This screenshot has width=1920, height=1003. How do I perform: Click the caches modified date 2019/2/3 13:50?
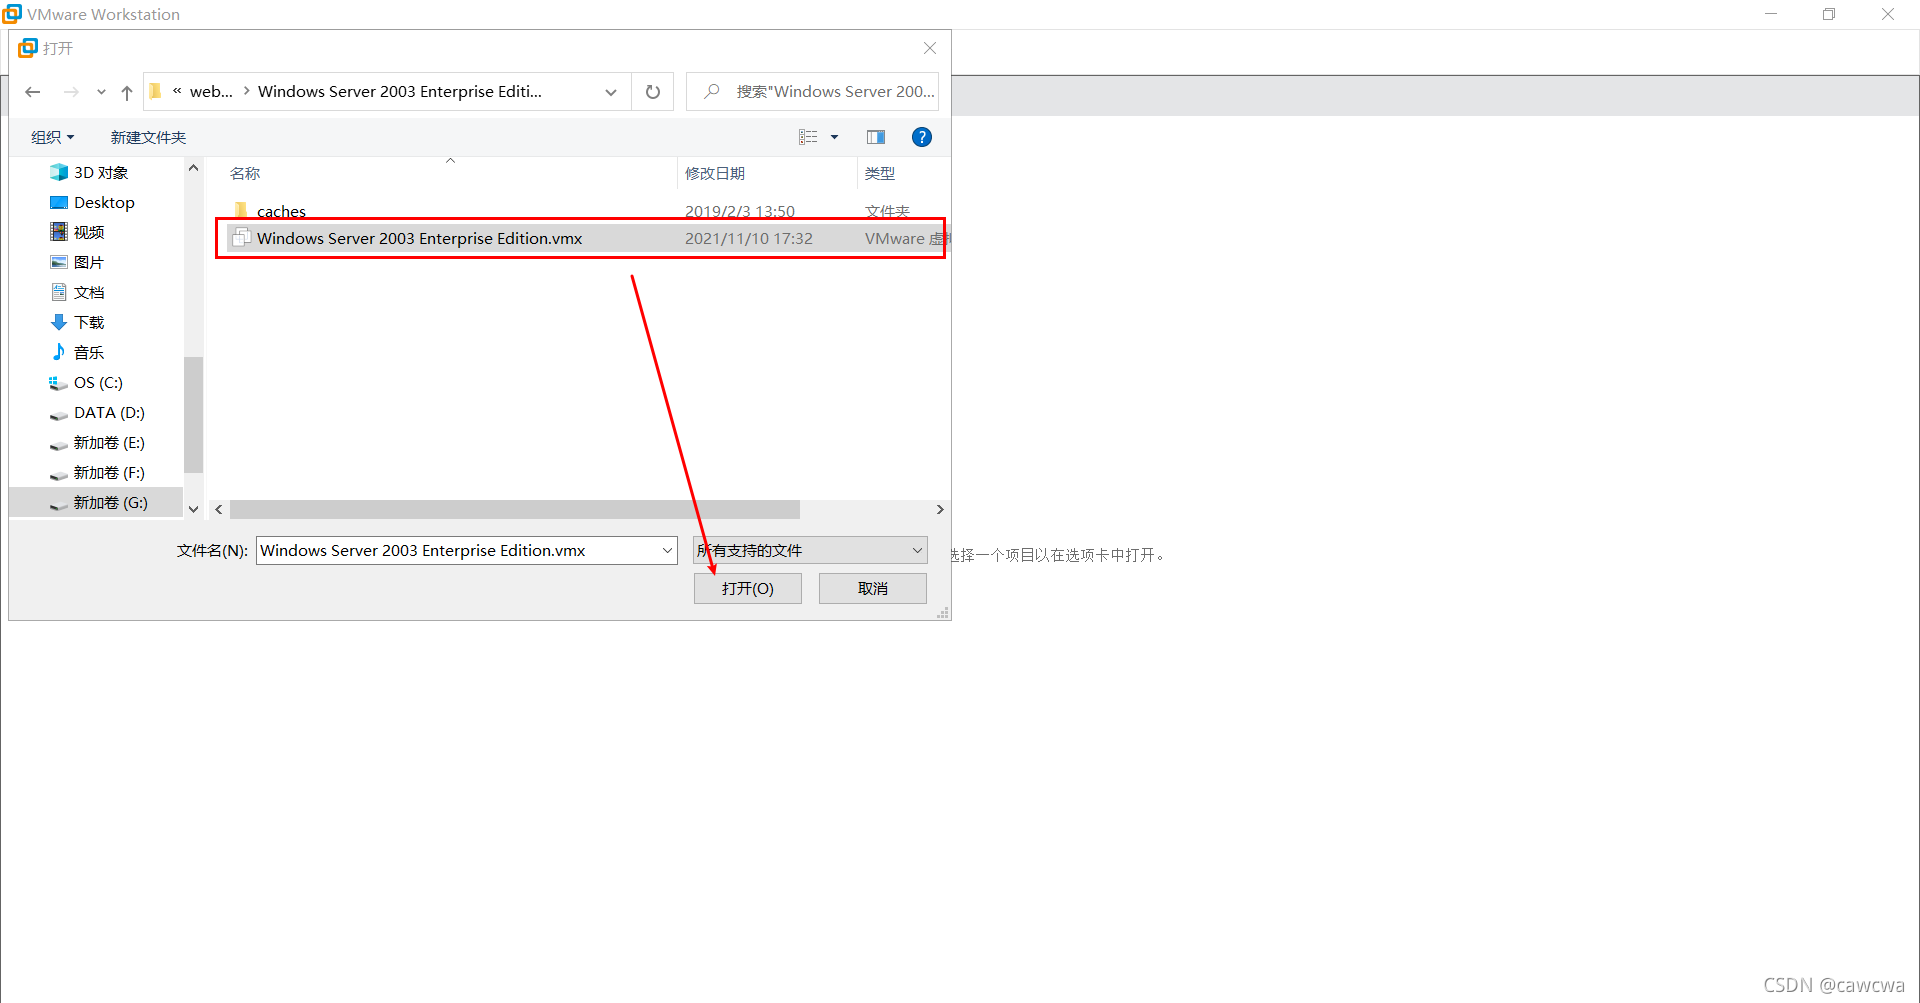coord(740,211)
